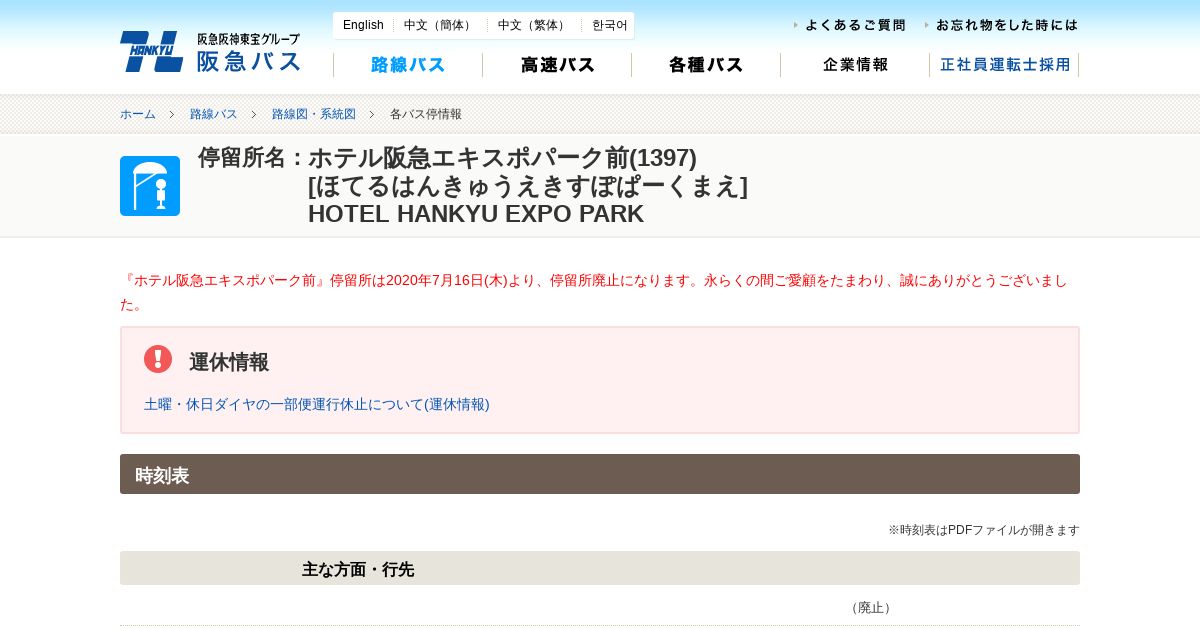1200x630 pixels.
Task: Click the 各バス停情報 breadcrumb text
Action: click(x=426, y=114)
